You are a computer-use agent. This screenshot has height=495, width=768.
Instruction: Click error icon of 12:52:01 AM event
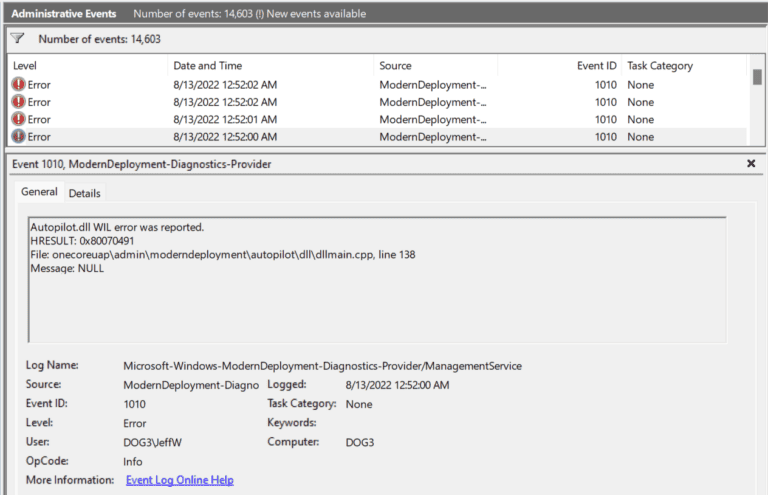18,119
